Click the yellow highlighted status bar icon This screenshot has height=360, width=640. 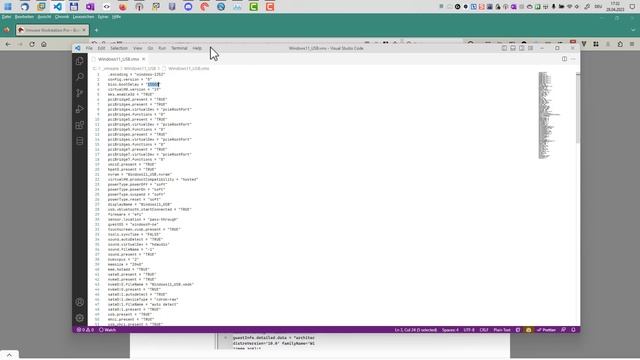529,330
